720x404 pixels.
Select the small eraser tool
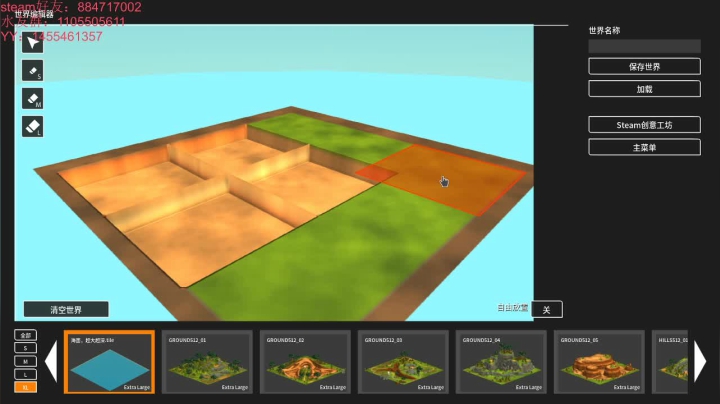click(33, 71)
